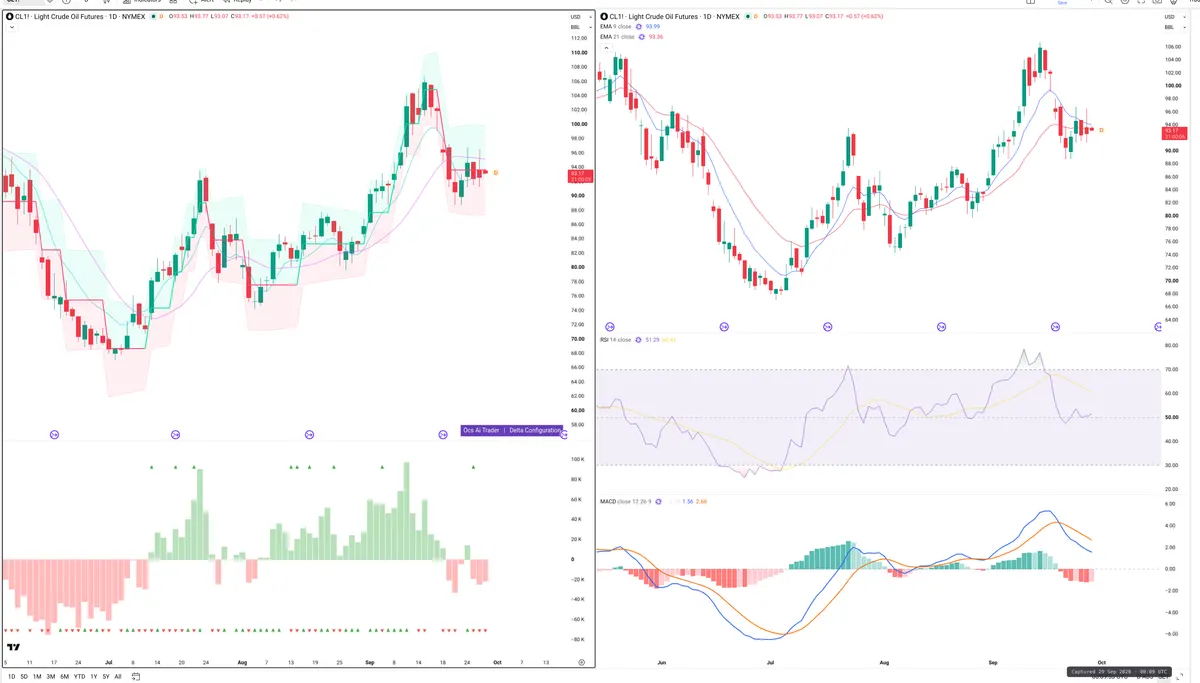Screen dimensions: 1200x683
Task: Open leftmost event flag on right chart
Action: 610,327
